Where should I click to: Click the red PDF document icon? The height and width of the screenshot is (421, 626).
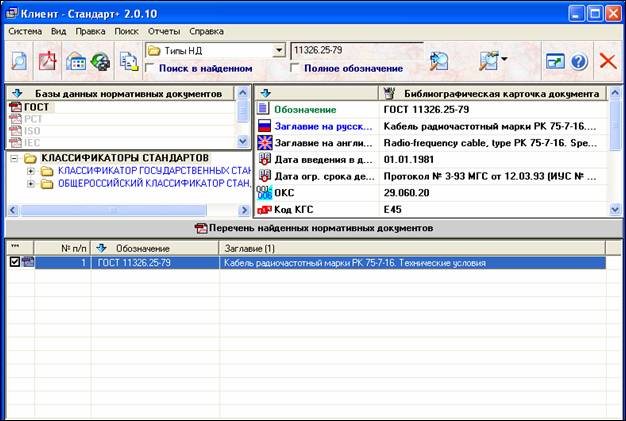pyautogui.click(x=47, y=61)
